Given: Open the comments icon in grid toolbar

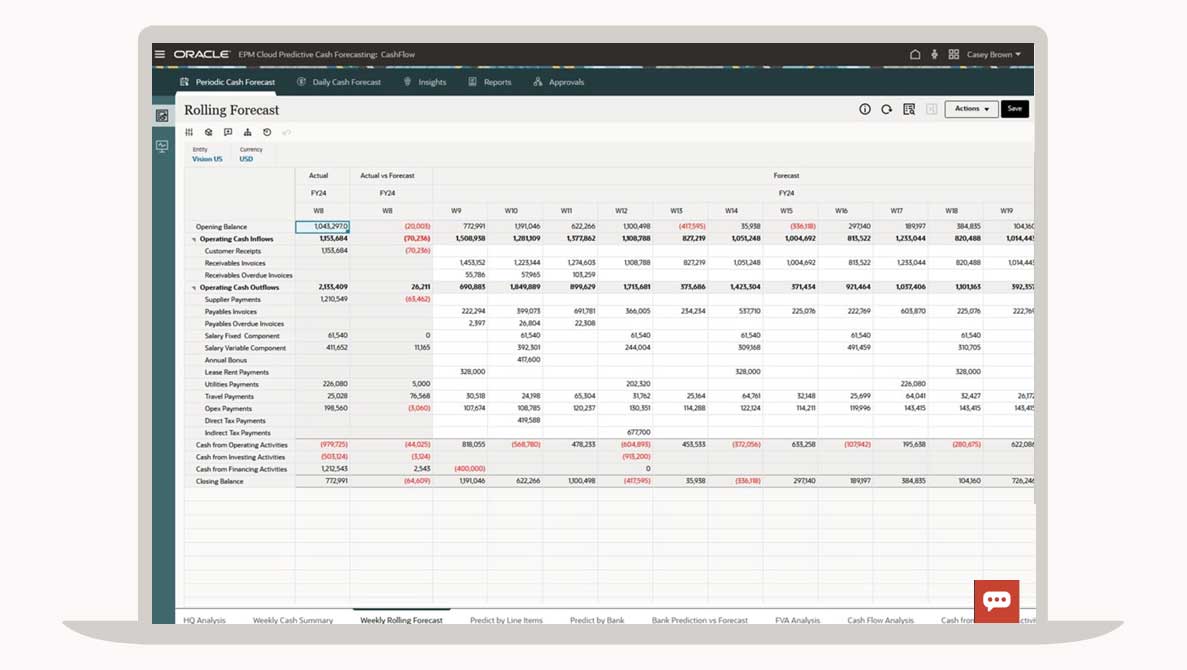Looking at the screenshot, I should pos(228,132).
